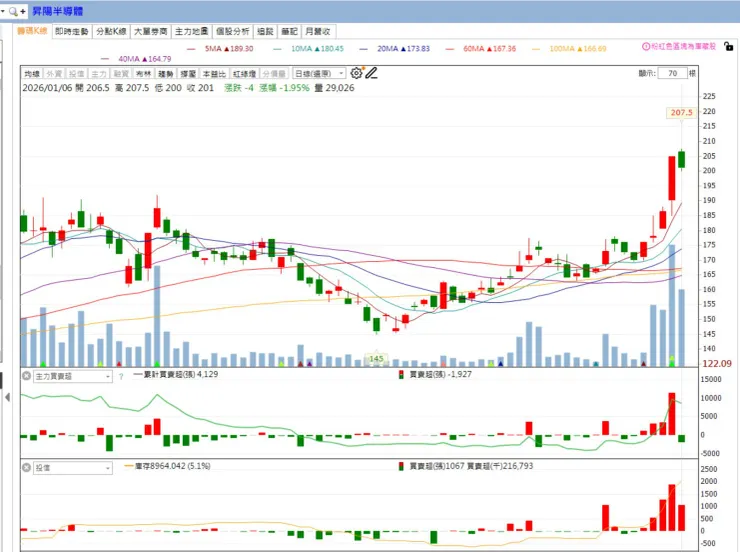Click the plus icon beside the stock name

[x=23, y=11]
